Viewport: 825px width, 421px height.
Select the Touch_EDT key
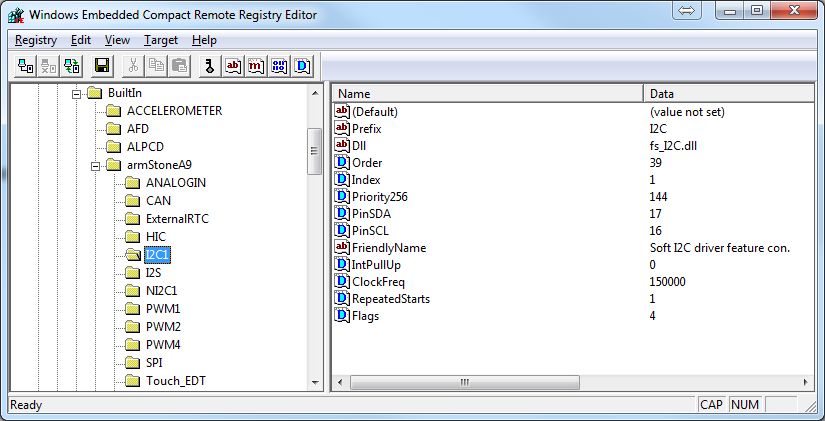coord(176,381)
